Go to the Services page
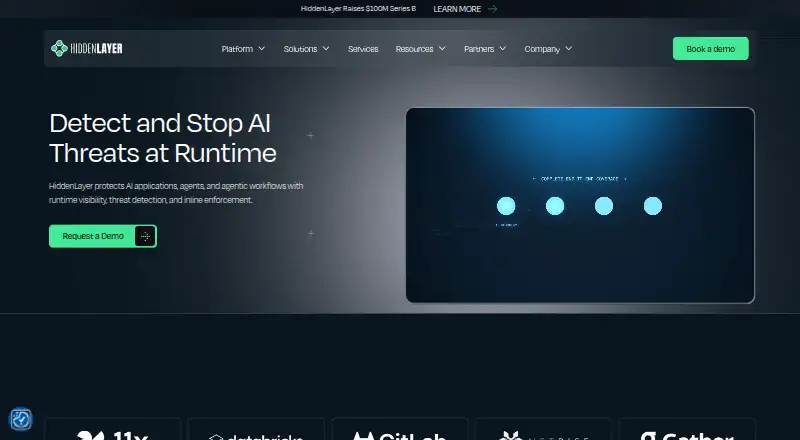 [363, 49]
